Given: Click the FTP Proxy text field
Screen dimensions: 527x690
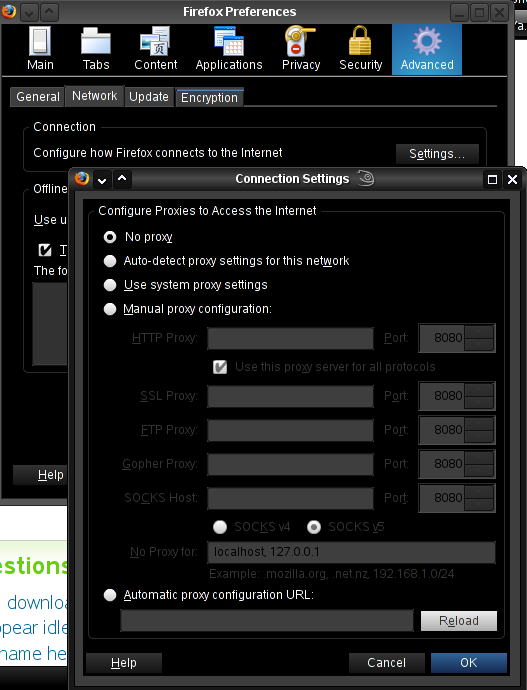Looking at the screenshot, I should tap(290, 430).
